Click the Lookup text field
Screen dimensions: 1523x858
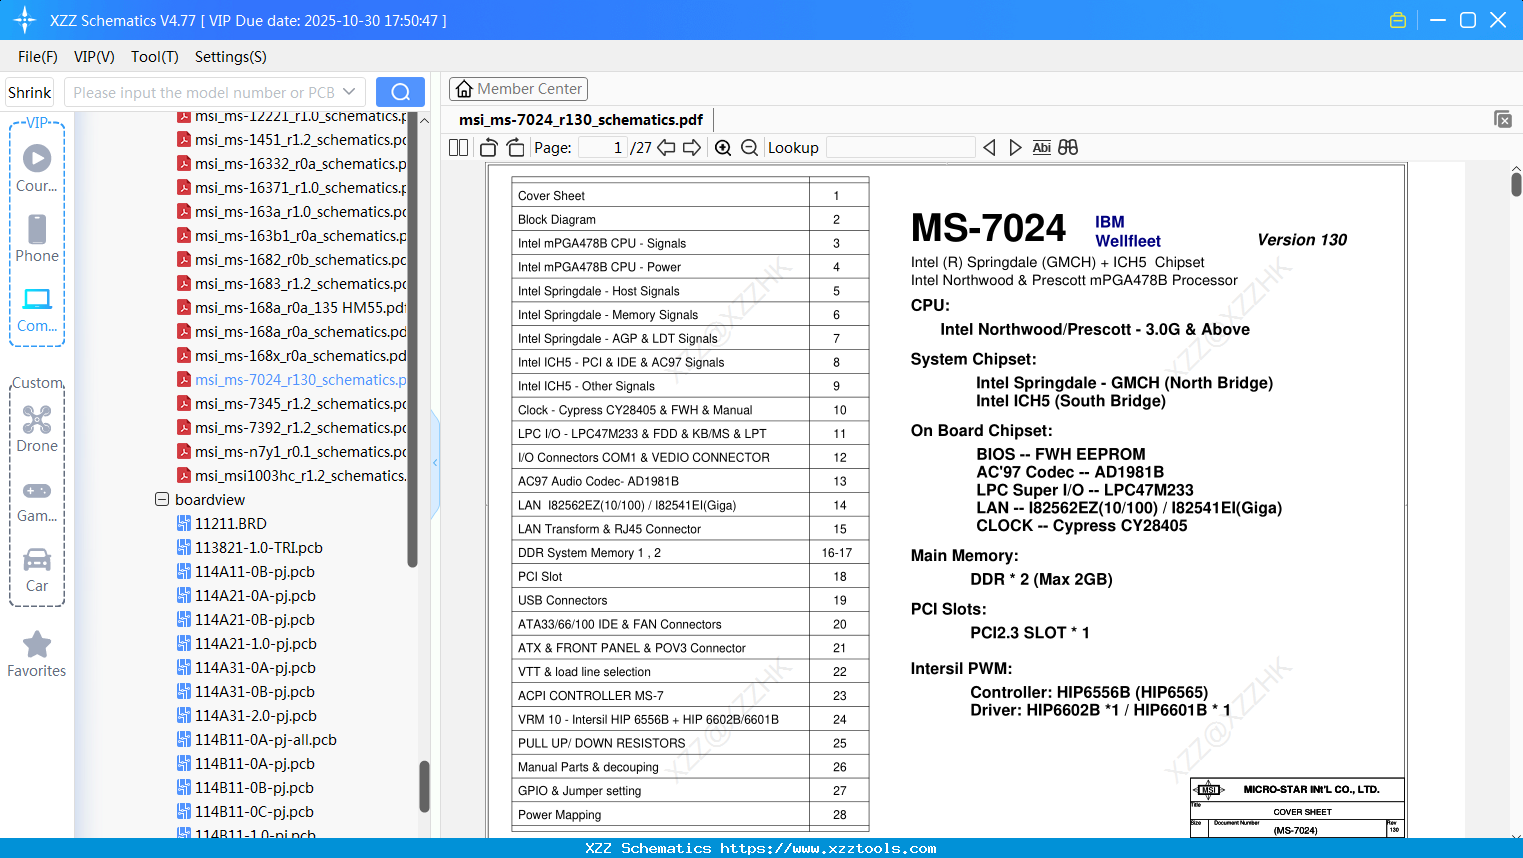click(x=900, y=148)
